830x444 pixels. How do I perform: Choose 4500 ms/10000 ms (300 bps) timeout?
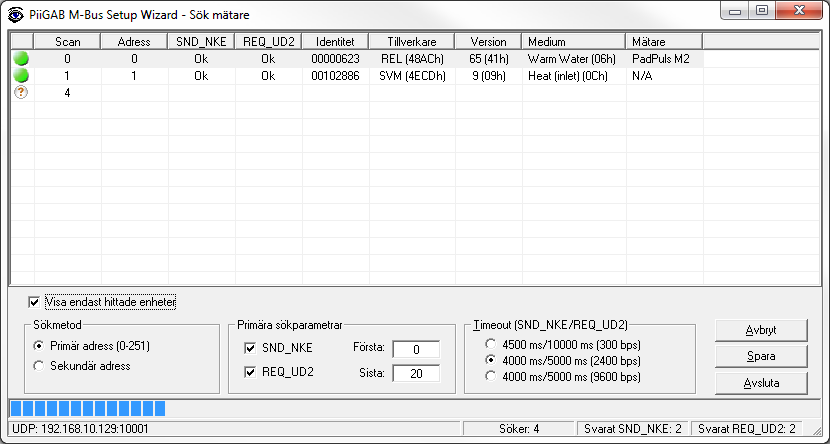click(x=491, y=345)
